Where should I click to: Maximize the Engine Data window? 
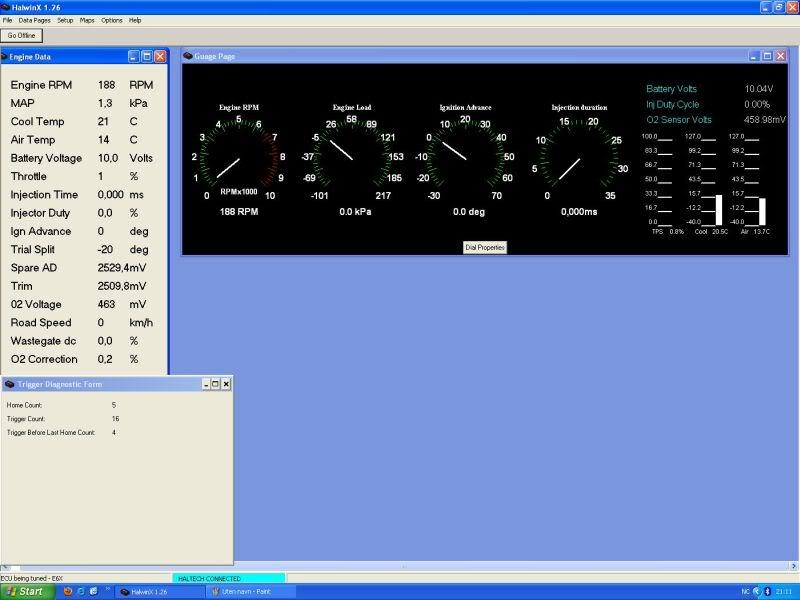tap(146, 57)
